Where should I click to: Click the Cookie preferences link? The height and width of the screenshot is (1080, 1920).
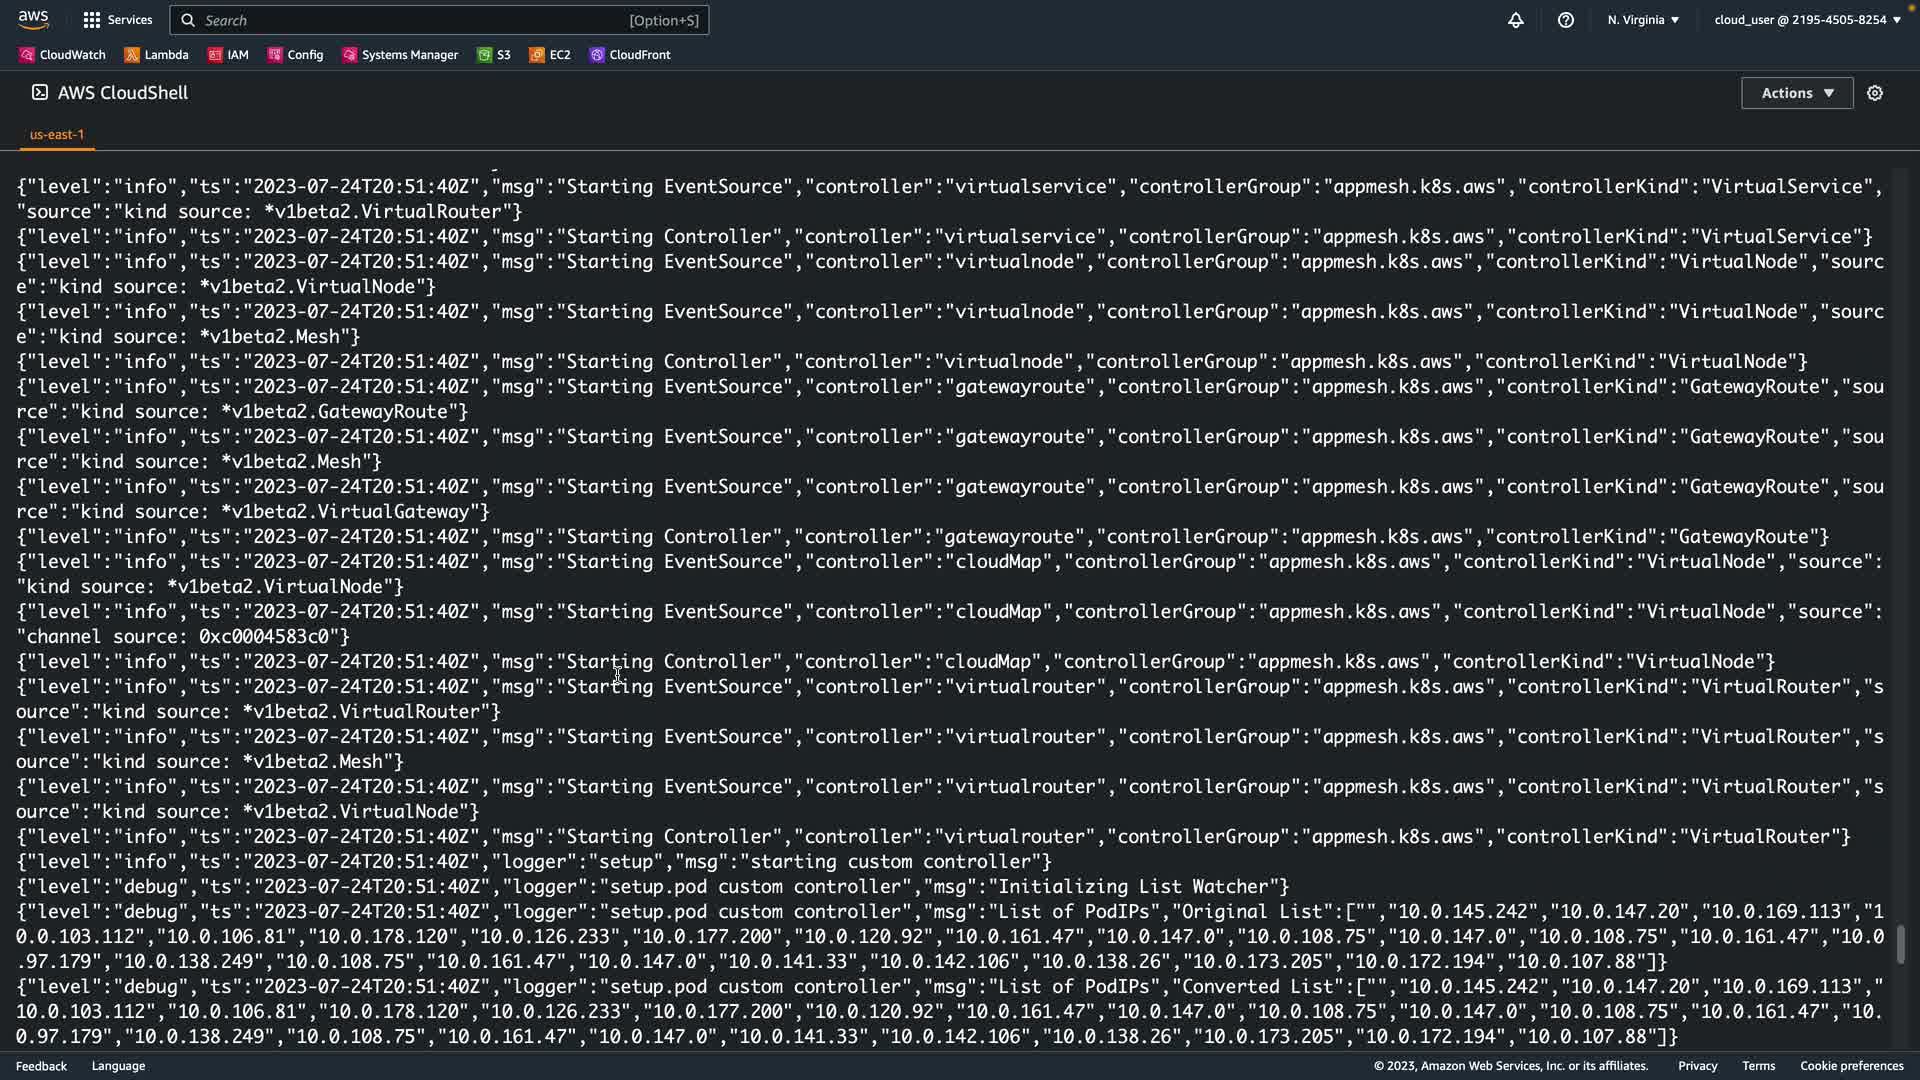pos(1851,1066)
